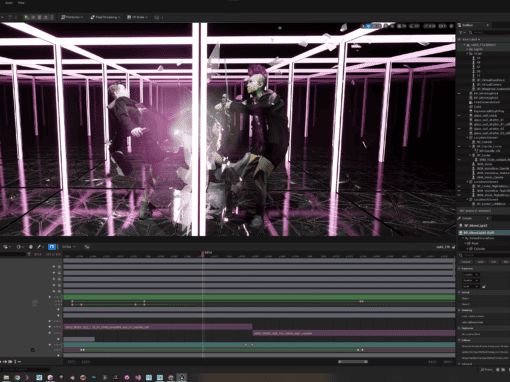Activate the viewport select mode icon
Viewport: 510px width, 382px height.
pyautogui.click(x=363, y=26)
